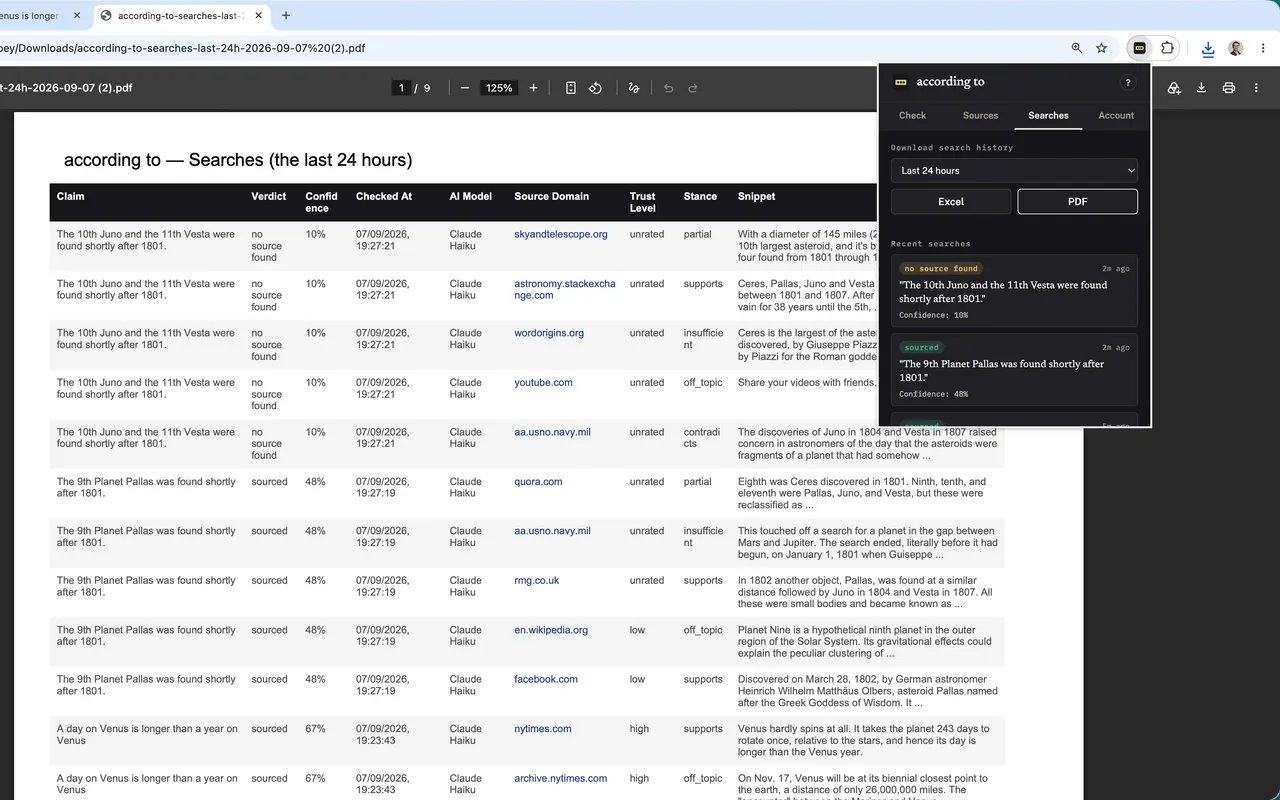Click the PDF page number field
Image resolution: width=1280 pixels, height=800 pixels.
(x=402, y=88)
